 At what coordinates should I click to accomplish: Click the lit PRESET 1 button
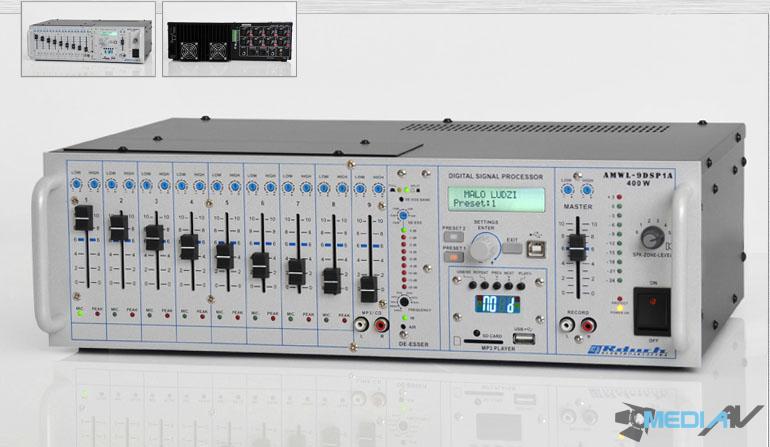point(454,257)
